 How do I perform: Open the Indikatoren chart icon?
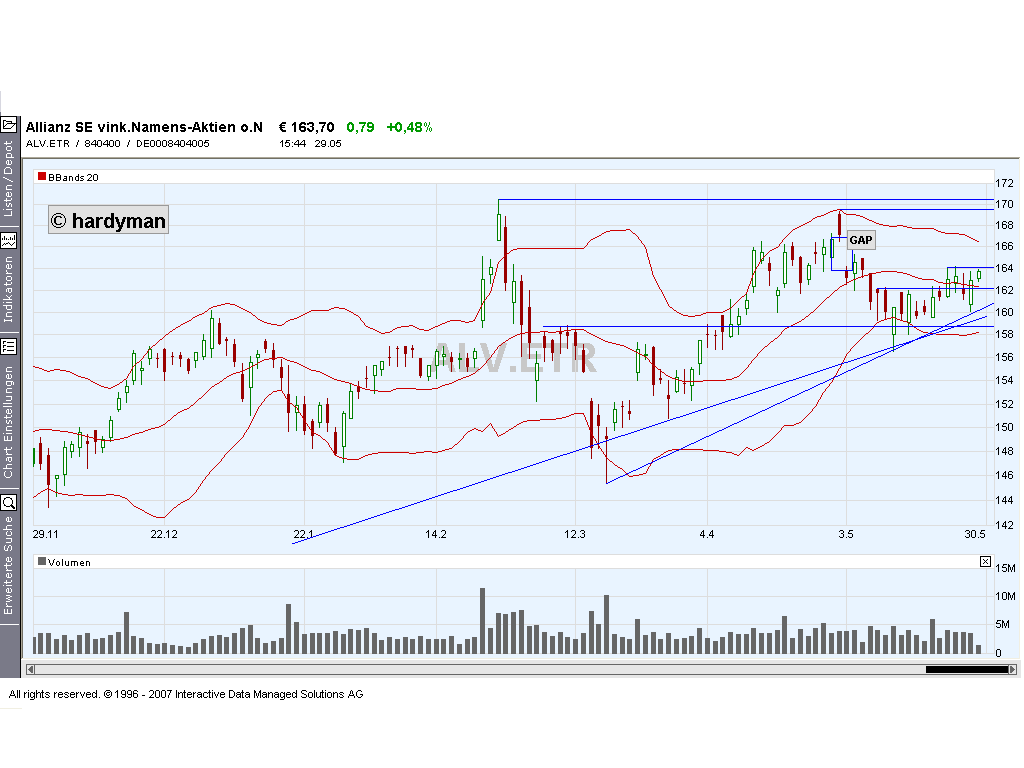[10, 240]
